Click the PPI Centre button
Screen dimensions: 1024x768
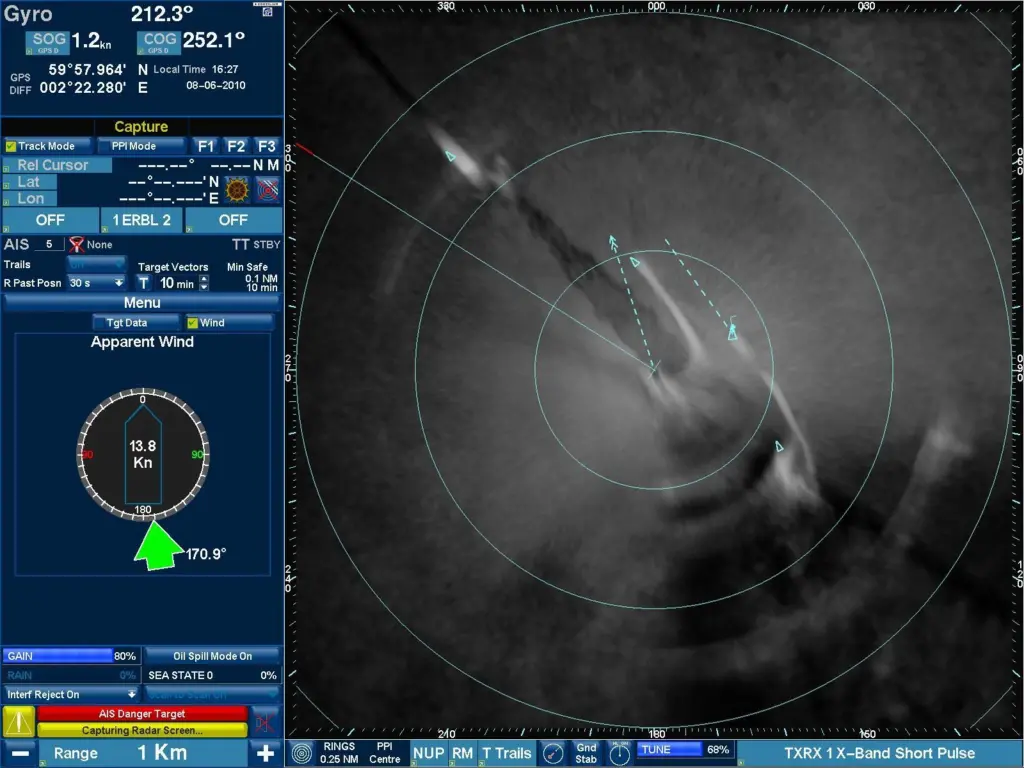point(385,753)
